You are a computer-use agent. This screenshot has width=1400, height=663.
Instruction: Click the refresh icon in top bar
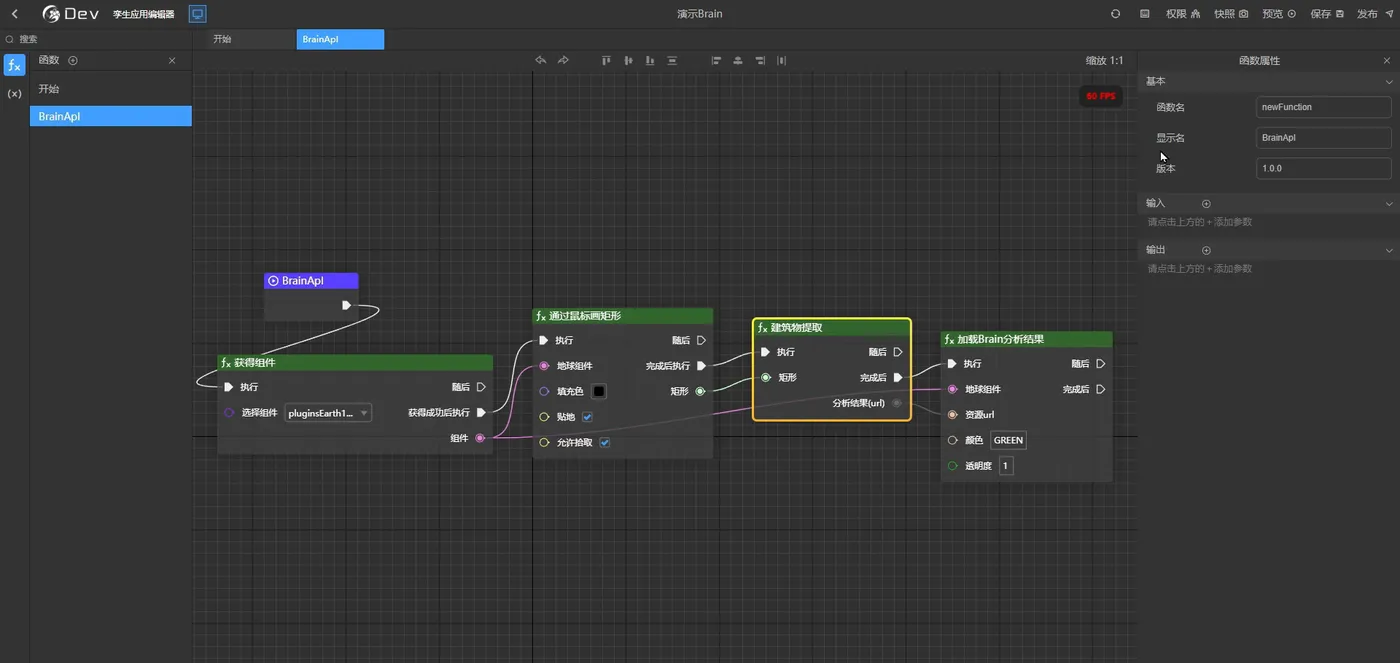click(1116, 14)
